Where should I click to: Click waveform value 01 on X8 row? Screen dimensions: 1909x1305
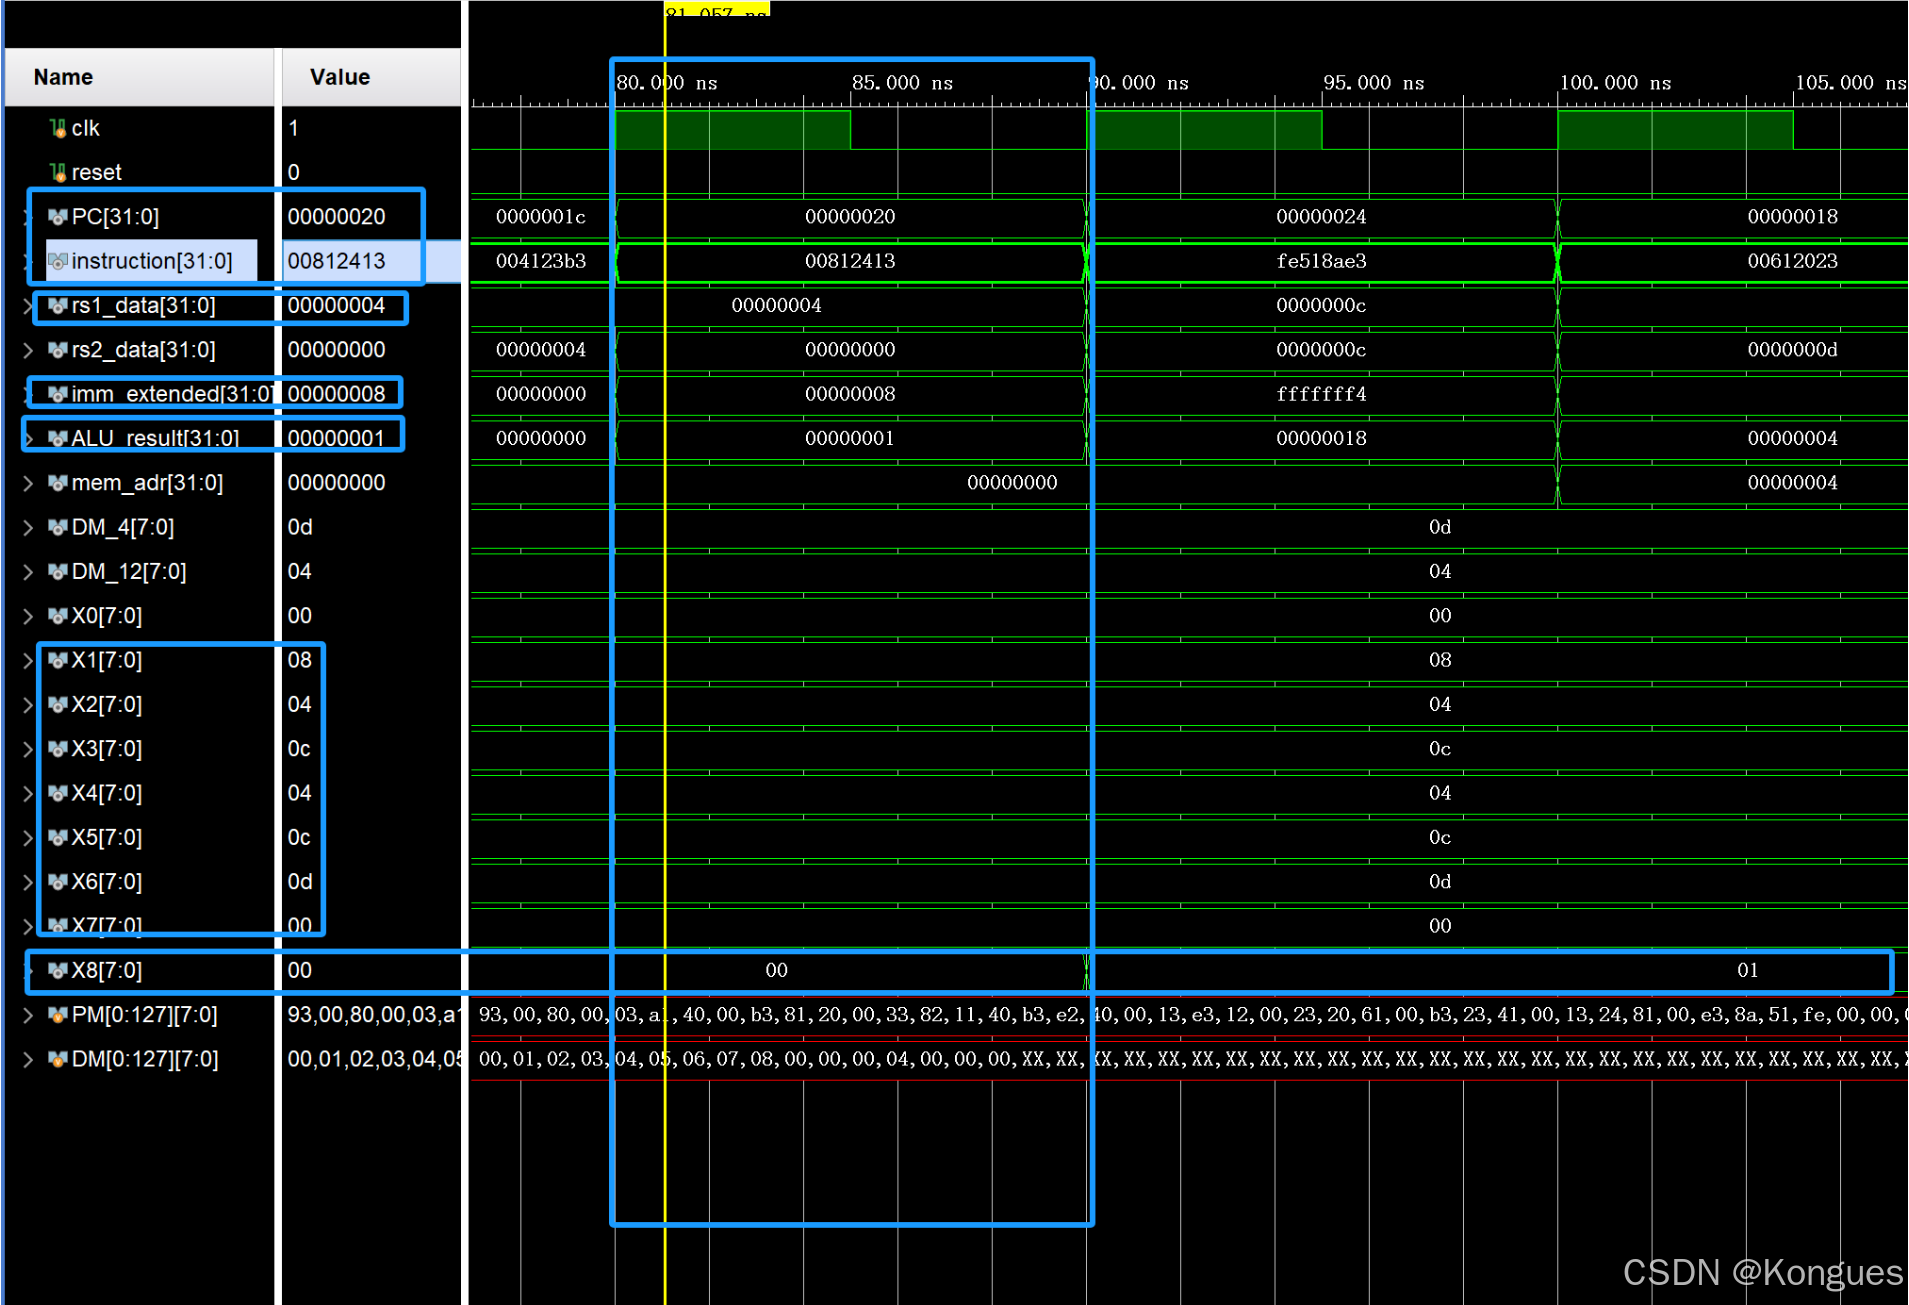point(1747,970)
